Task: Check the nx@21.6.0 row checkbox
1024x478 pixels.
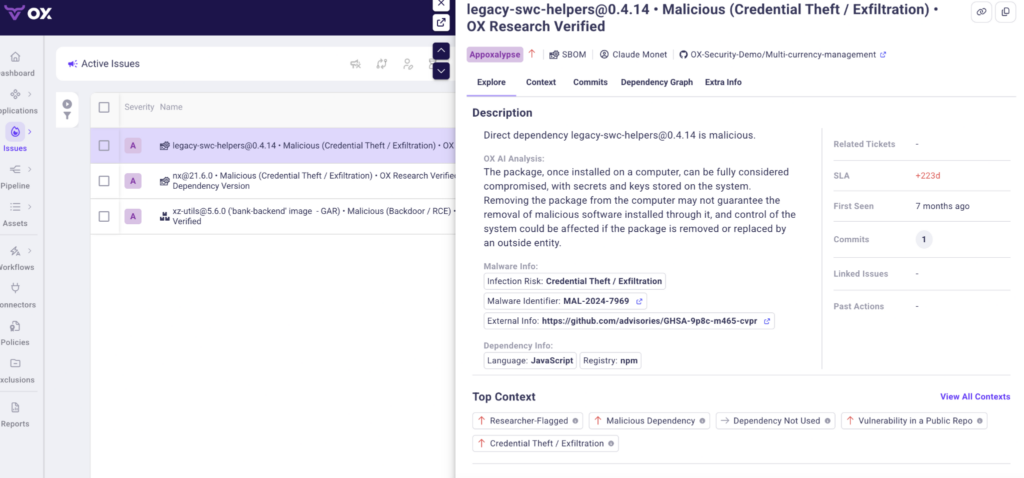Action: coord(104,181)
